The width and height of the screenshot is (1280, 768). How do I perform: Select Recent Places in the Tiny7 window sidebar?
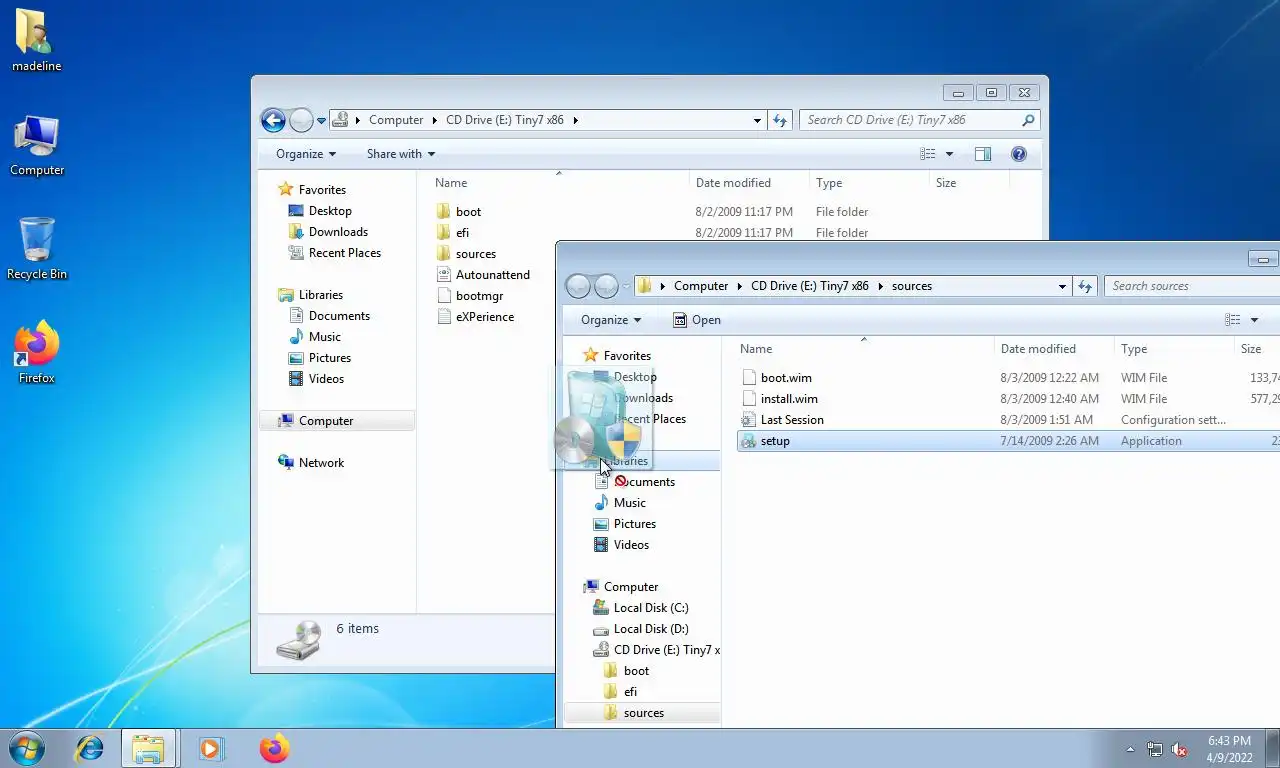coord(344,253)
